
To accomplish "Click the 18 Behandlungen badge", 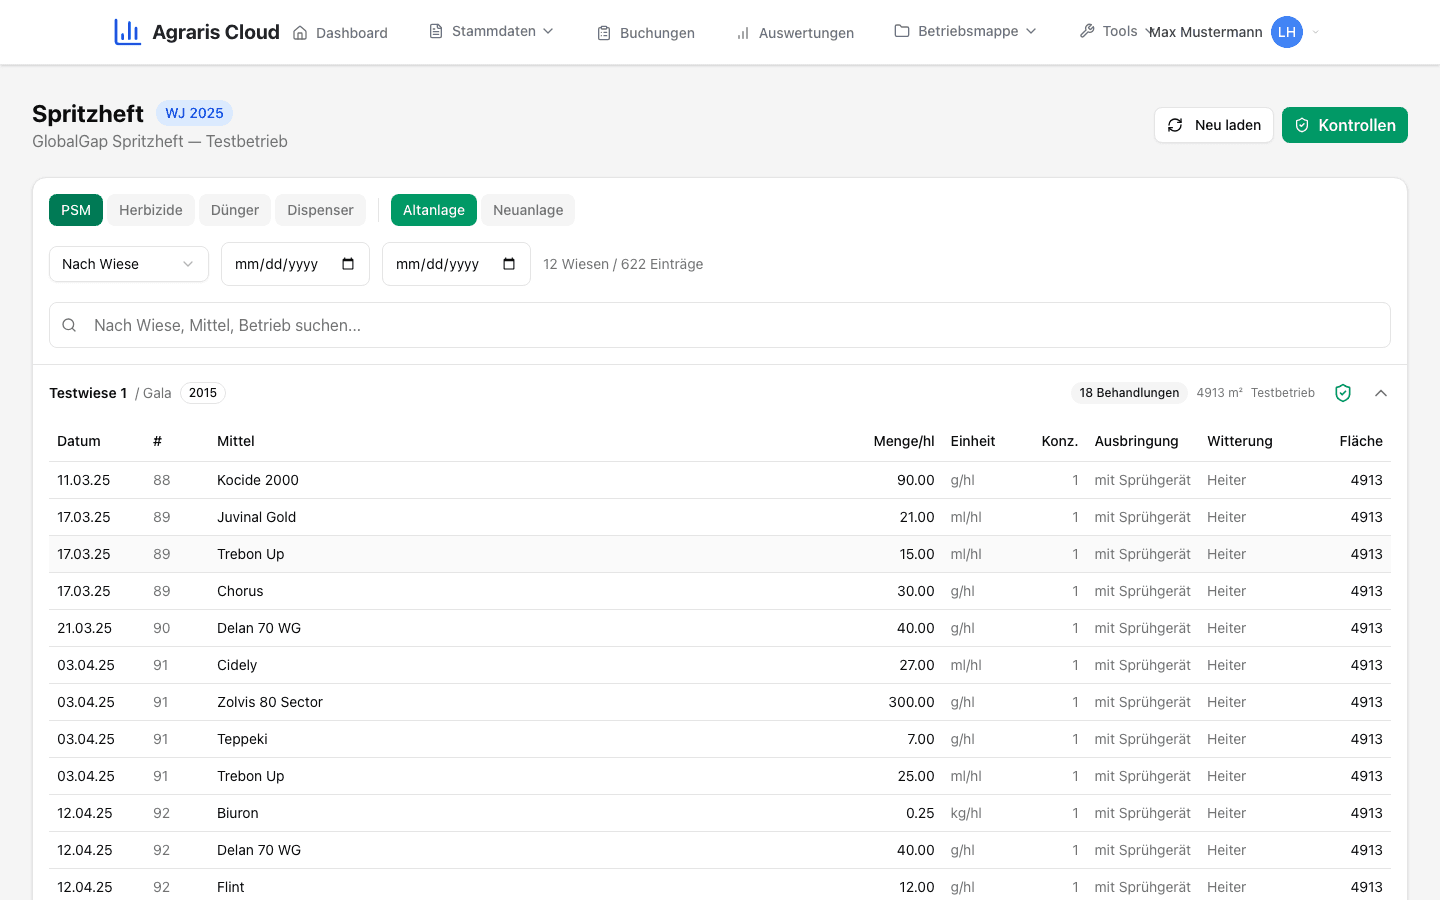I will click(1129, 393).
